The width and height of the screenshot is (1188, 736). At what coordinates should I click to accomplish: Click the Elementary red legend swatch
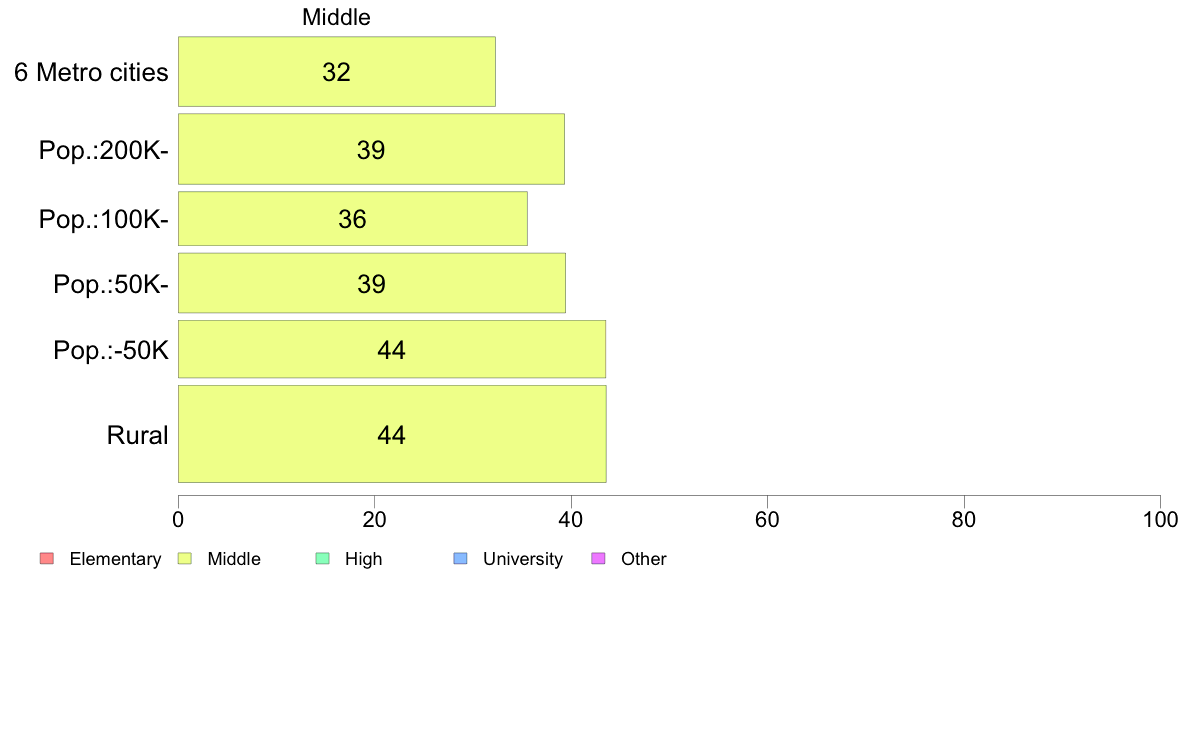(x=47, y=559)
